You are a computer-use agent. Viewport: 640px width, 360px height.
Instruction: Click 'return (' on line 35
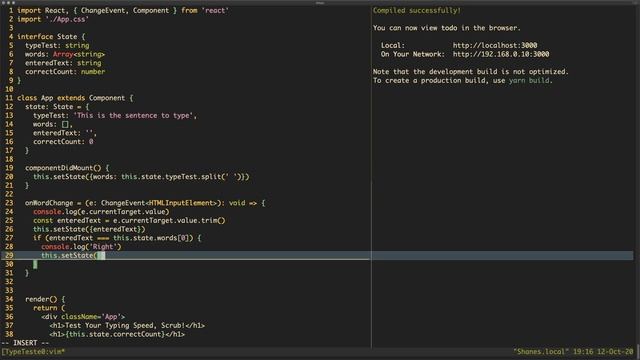(49, 308)
